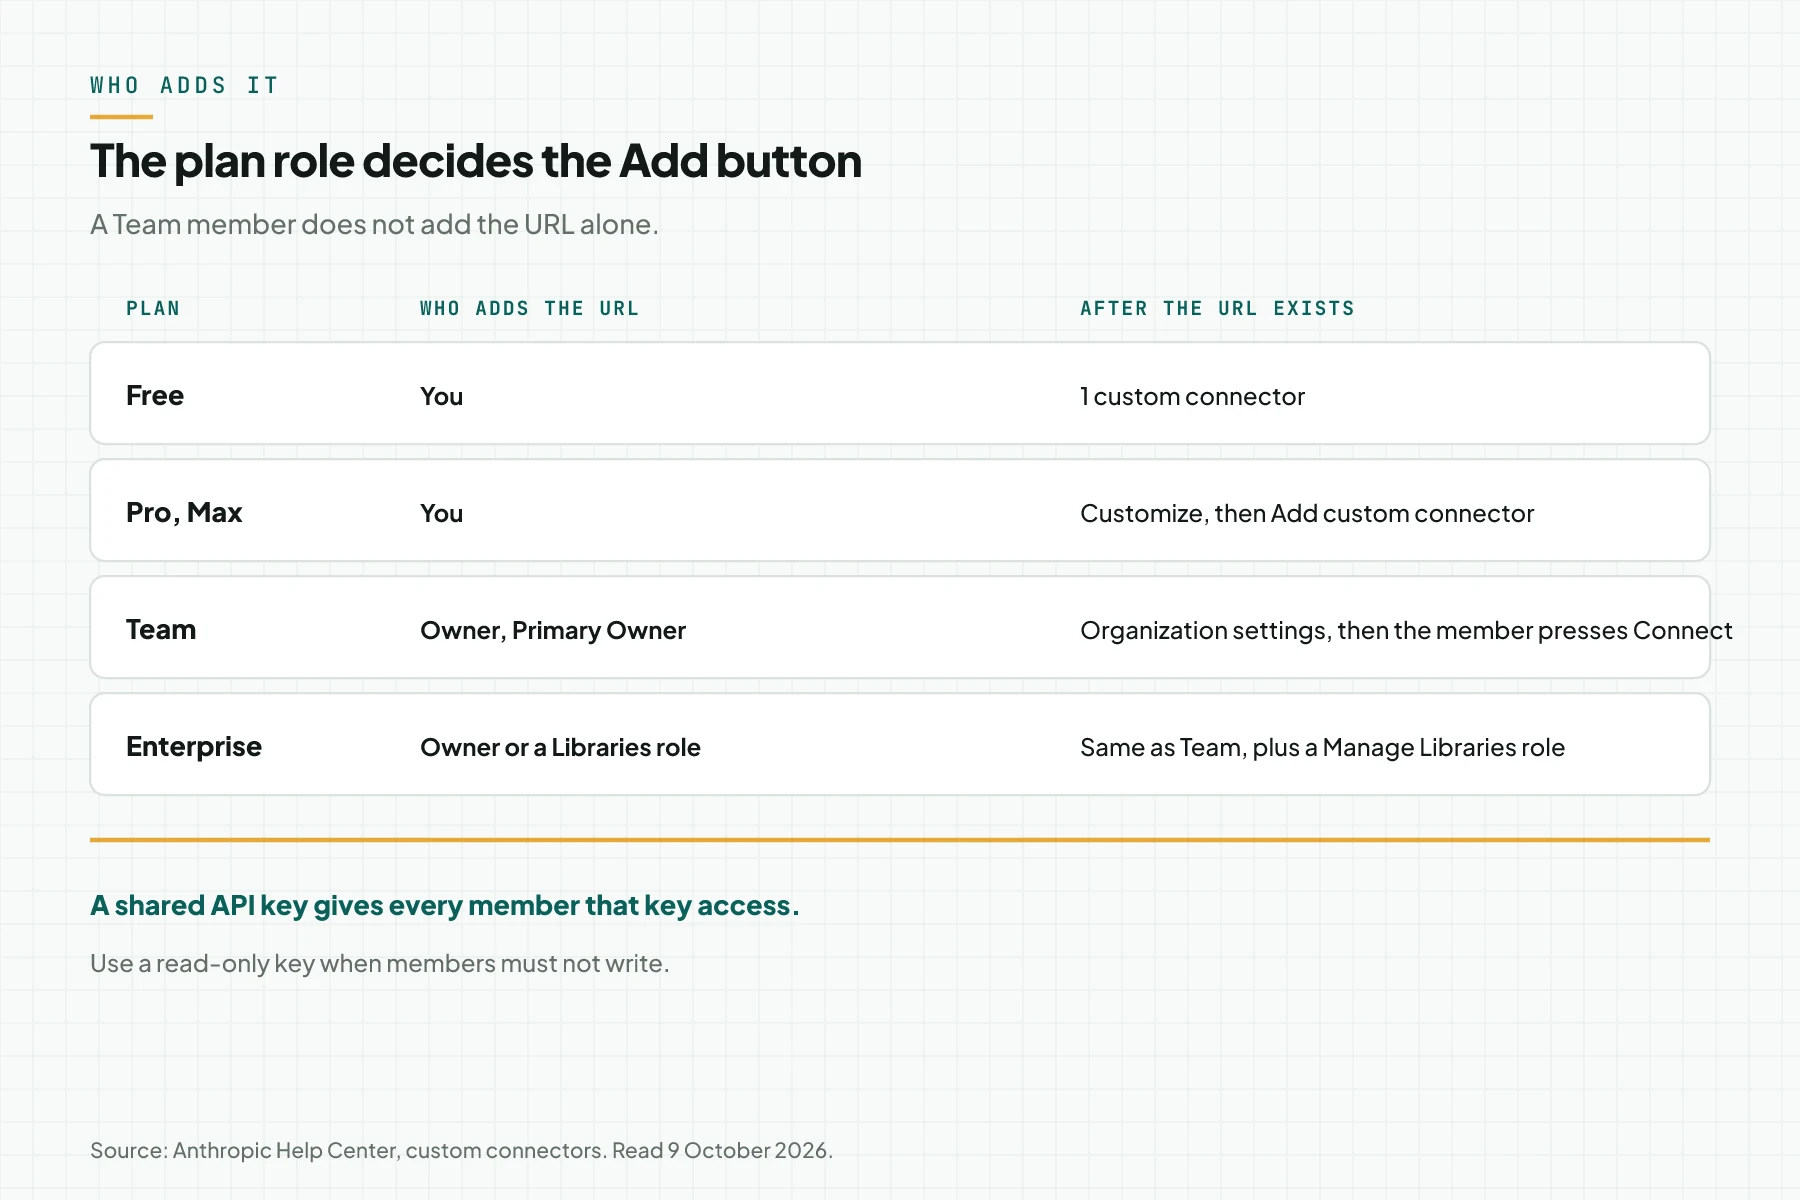Click the green 'A shared API key' callout line
This screenshot has width=1800, height=1200.
pyautogui.click(x=445, y=906)
